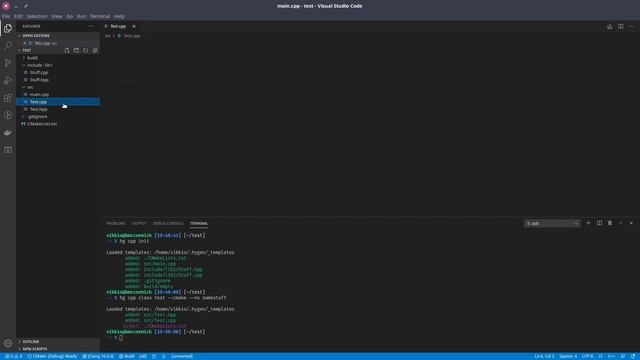Click the Build button in status bar

coord(127,356)
